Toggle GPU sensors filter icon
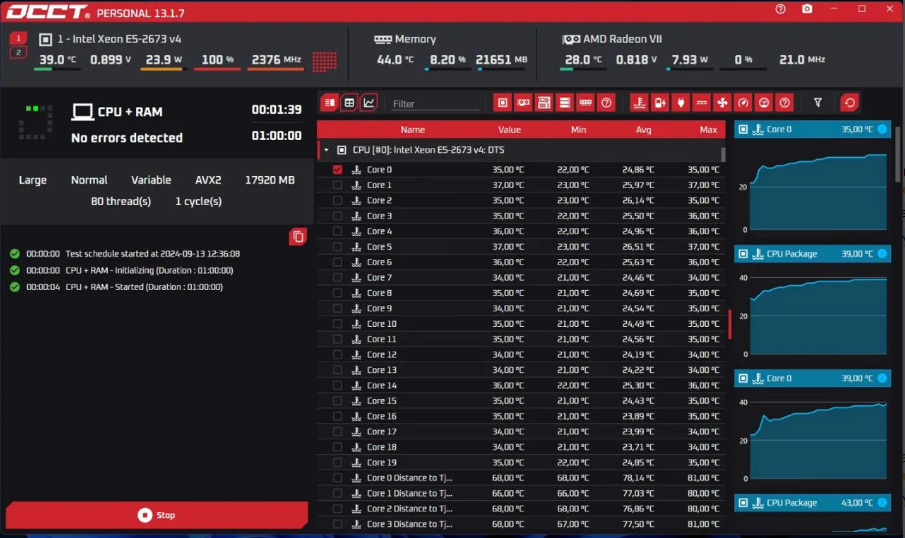Screen dimensions: 905x538 click(523, 103)
